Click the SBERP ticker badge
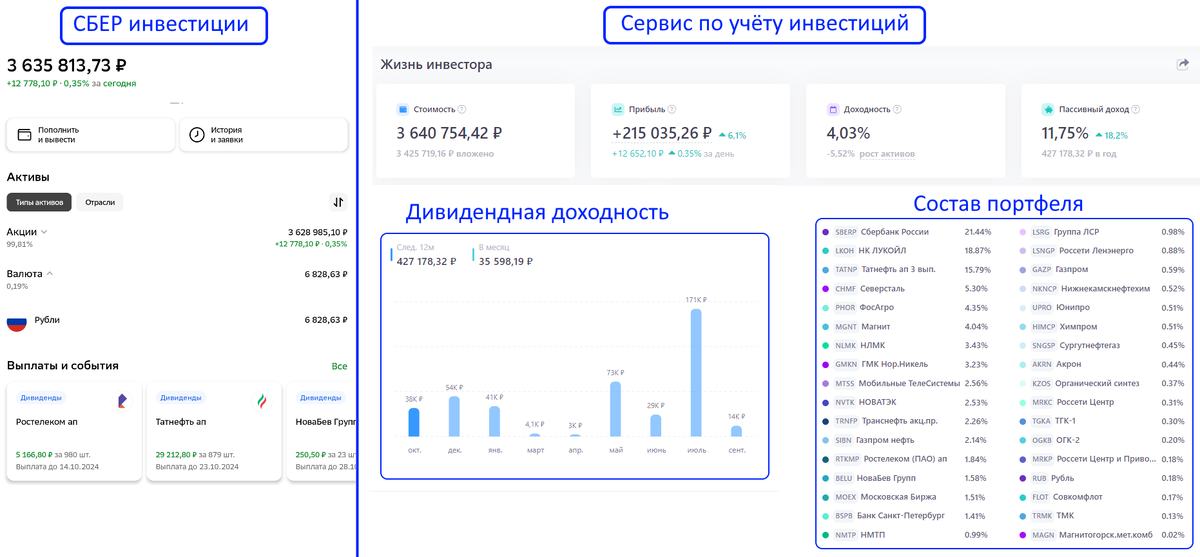The width and height of the screenshot is (1200, 557). 845,232
